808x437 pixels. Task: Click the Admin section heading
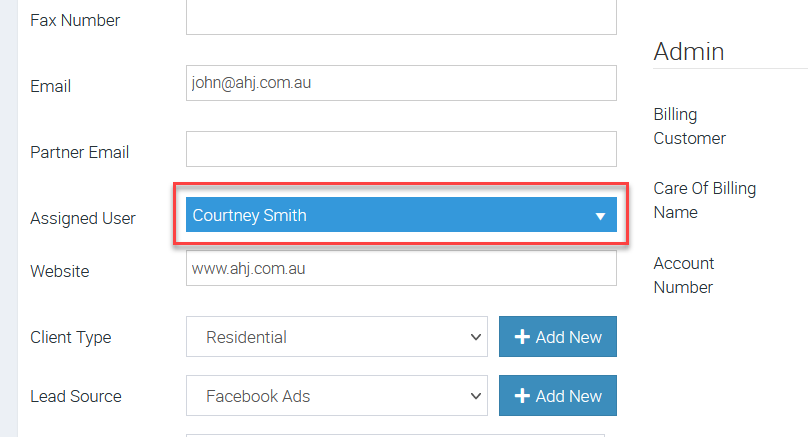click(689, 52)
